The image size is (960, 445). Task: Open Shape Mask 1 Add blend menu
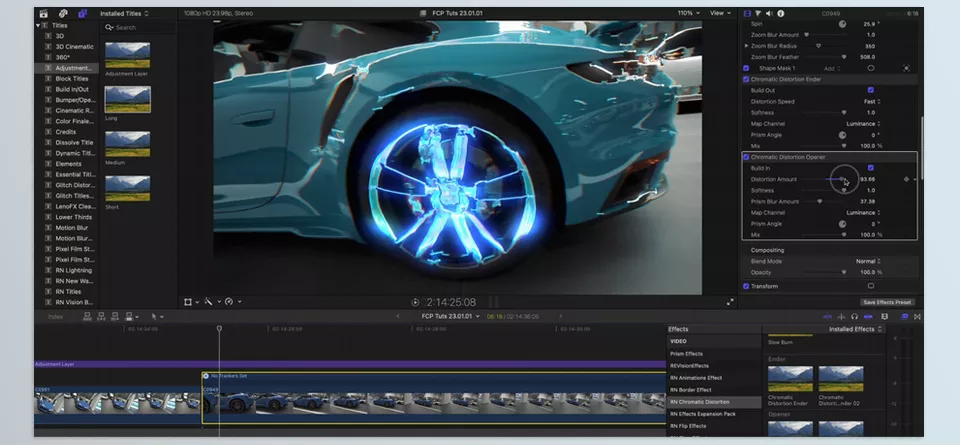832,68
